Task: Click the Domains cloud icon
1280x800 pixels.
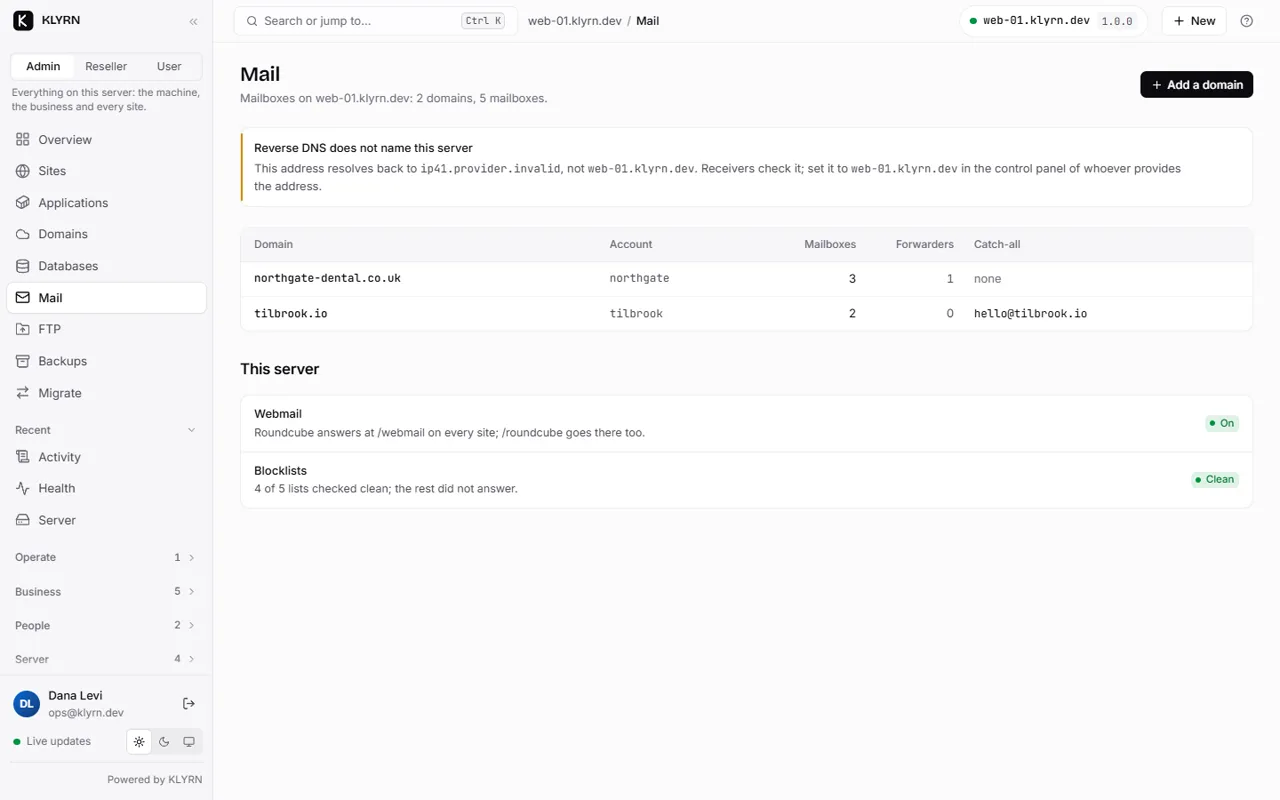Action: [23, 234]
